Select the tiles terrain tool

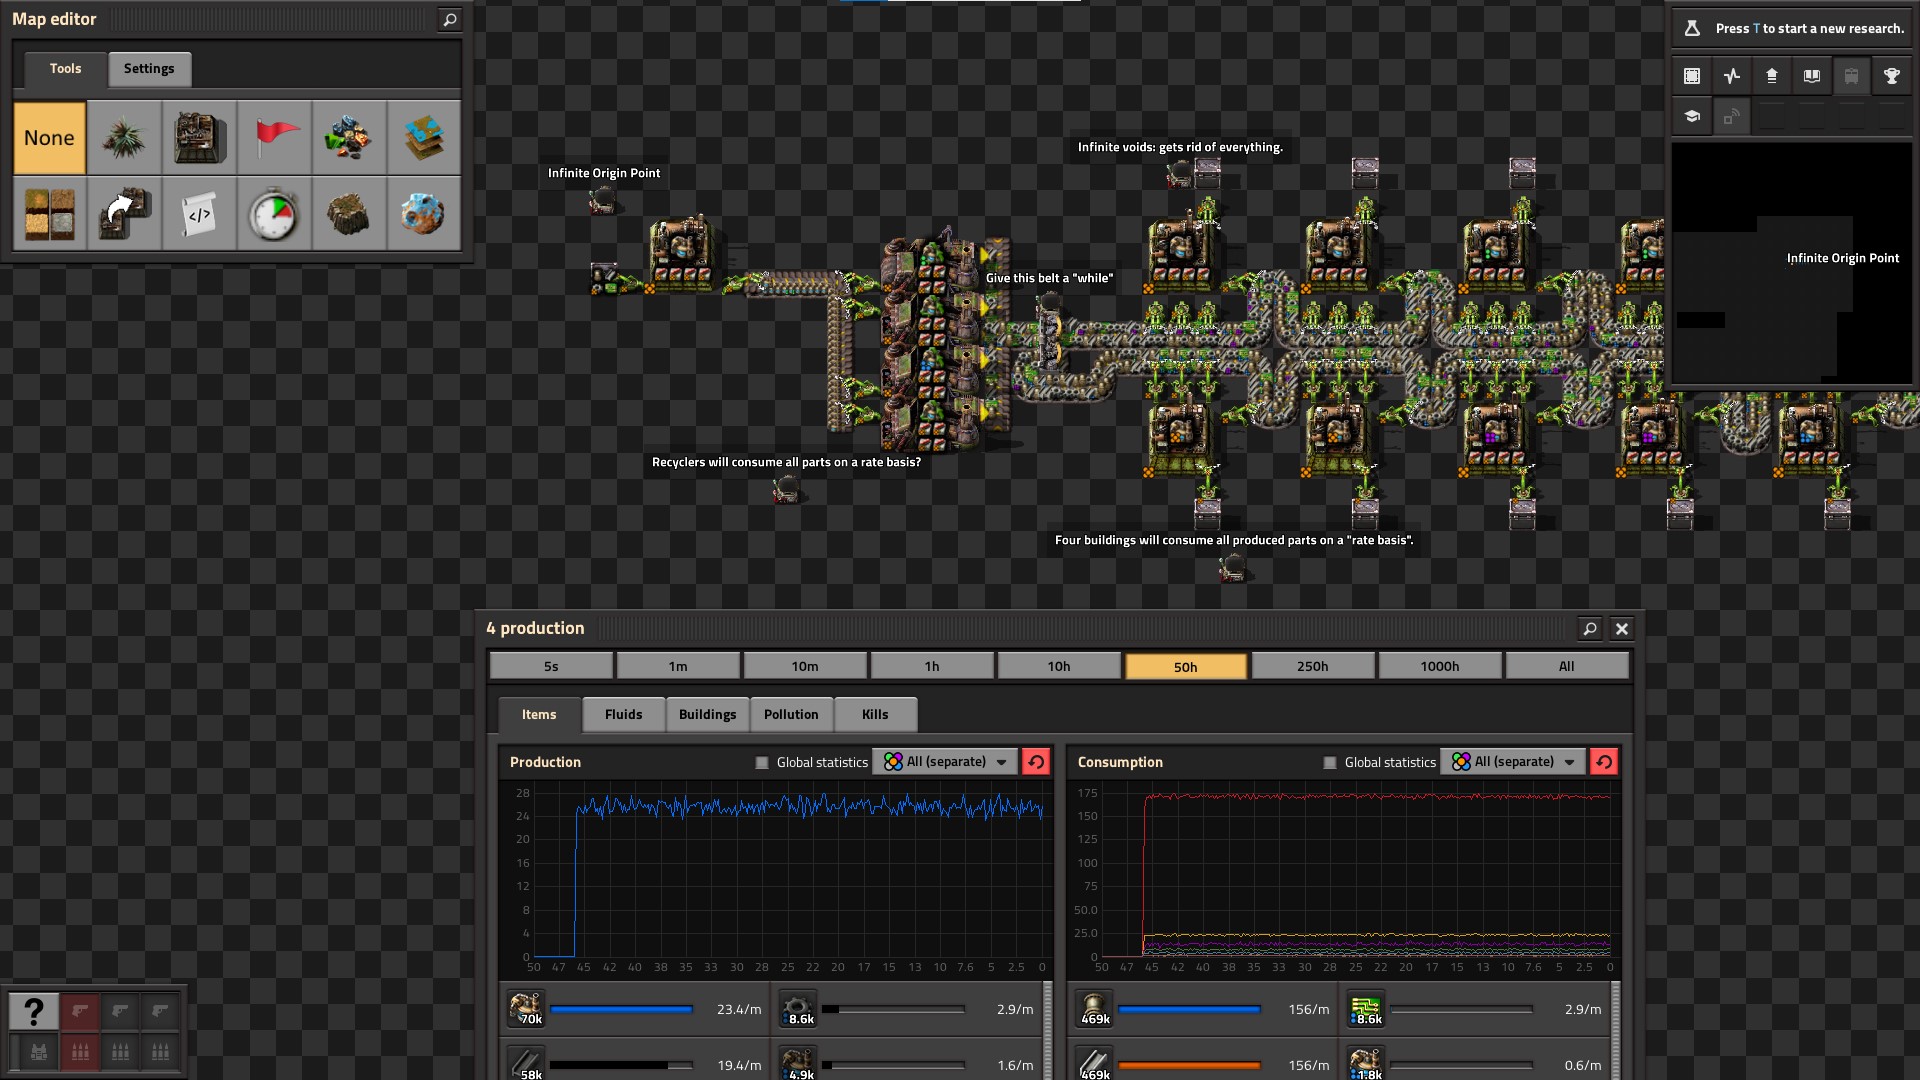click(49, 214)
